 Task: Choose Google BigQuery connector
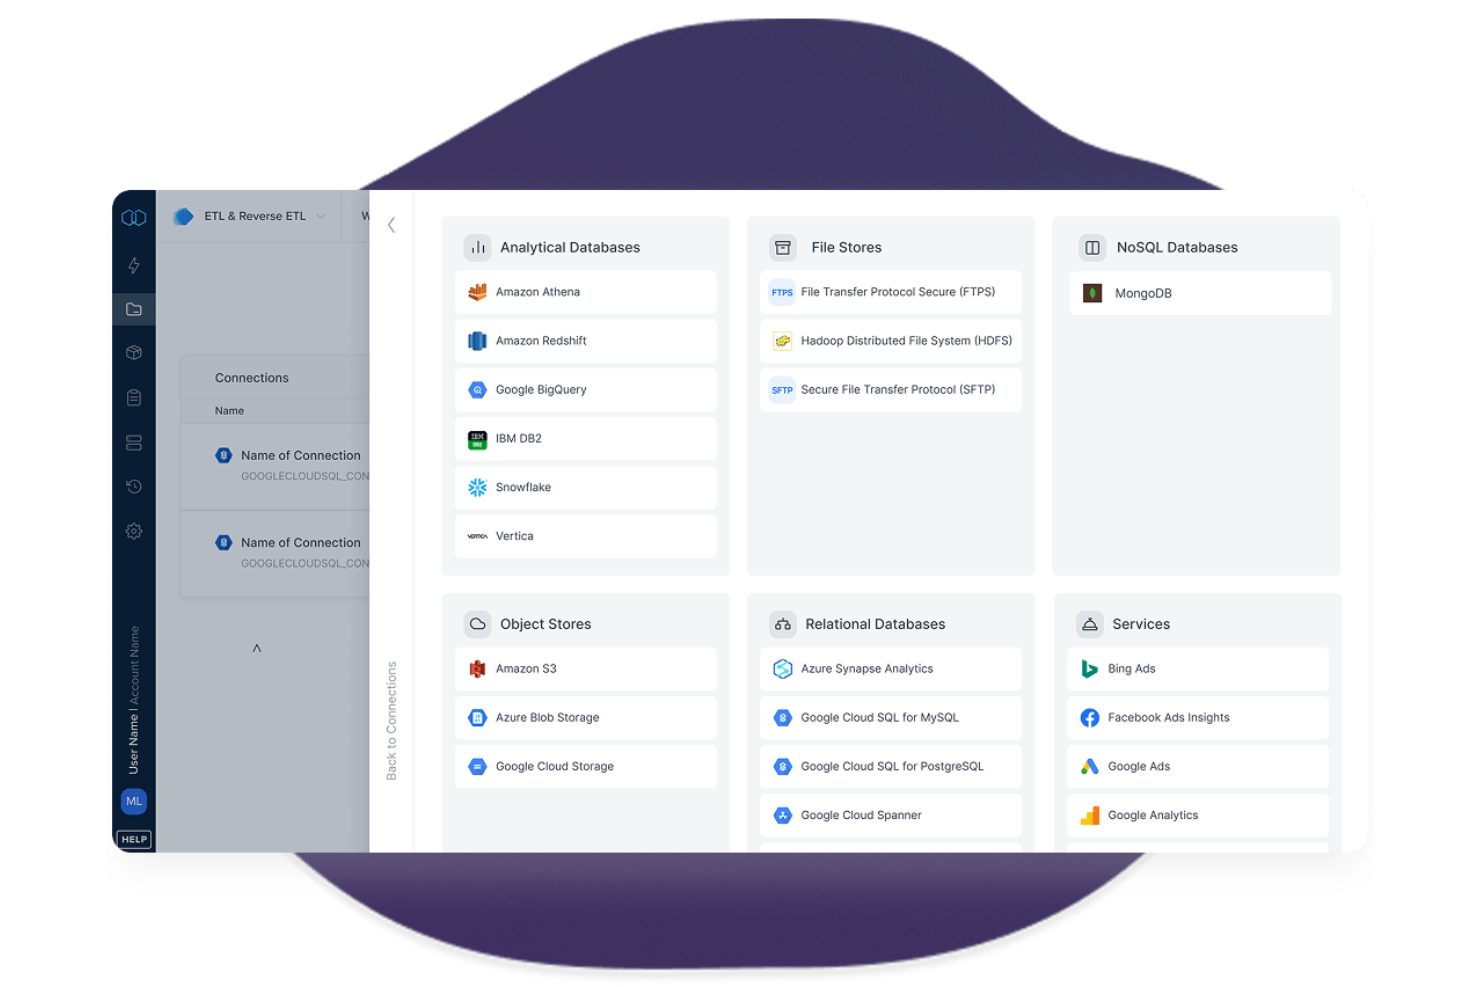(x=585, y=390)
